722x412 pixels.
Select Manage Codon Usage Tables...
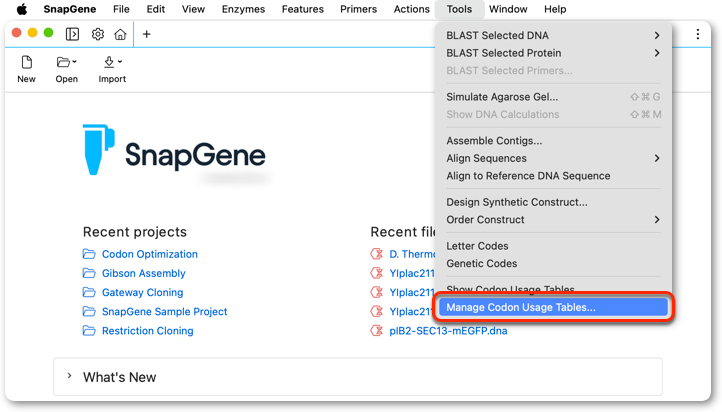553,308
